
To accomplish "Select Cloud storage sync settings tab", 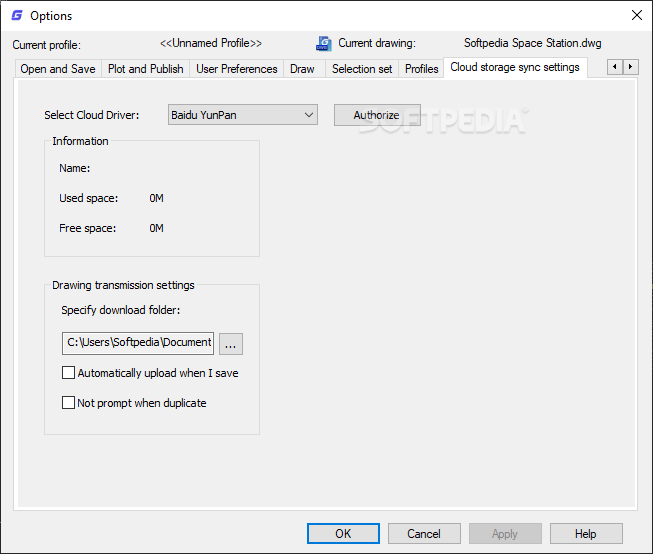I will tap(515, 67).
